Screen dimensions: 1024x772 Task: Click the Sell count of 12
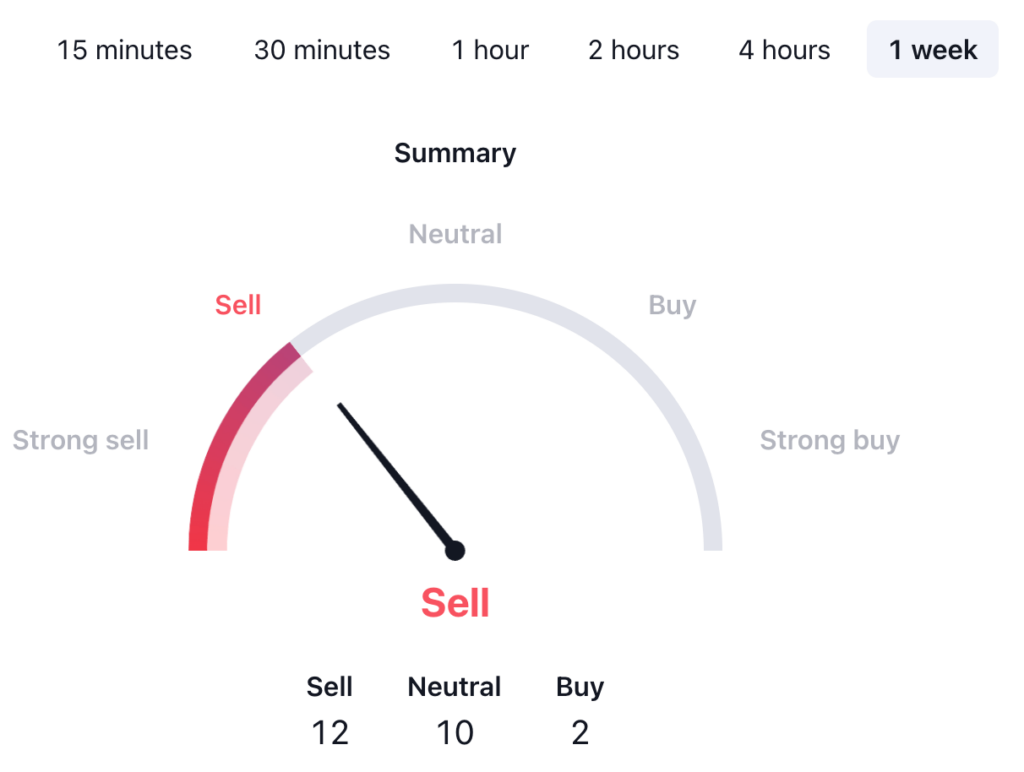(330, 733)
